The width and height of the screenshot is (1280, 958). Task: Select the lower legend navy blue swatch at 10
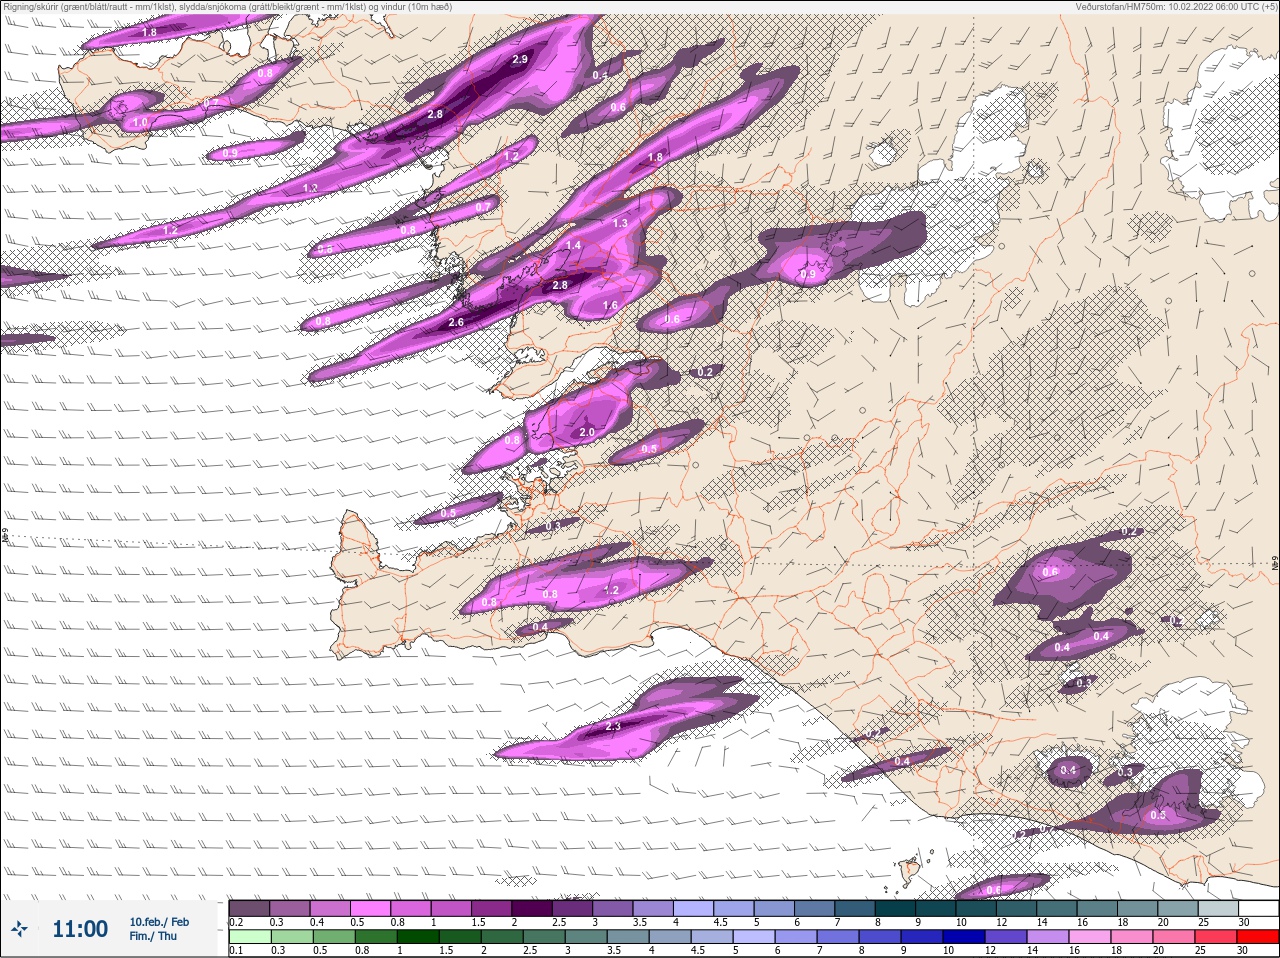(964, 937)
